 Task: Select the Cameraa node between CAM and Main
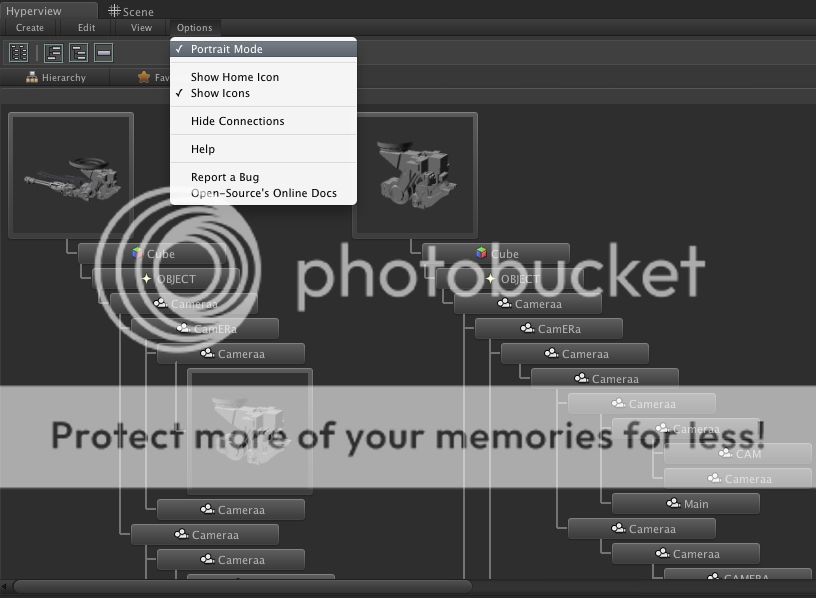[x=738, y=478]
